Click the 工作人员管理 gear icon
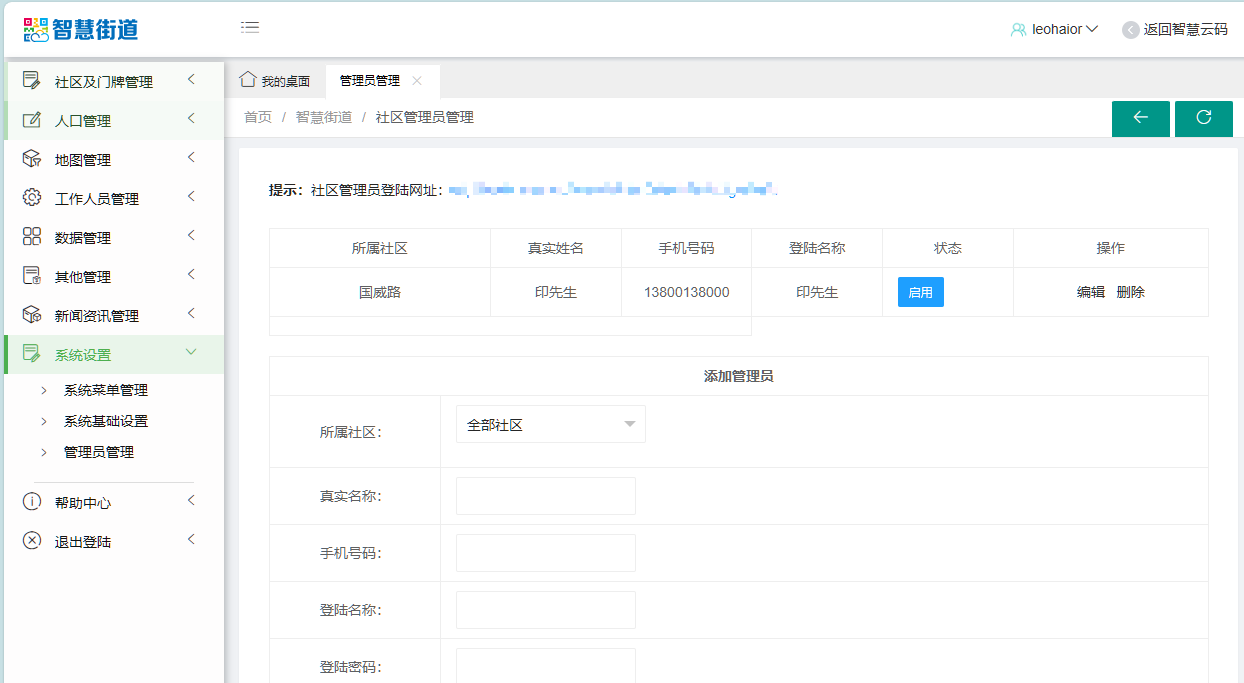 point(32,198)
